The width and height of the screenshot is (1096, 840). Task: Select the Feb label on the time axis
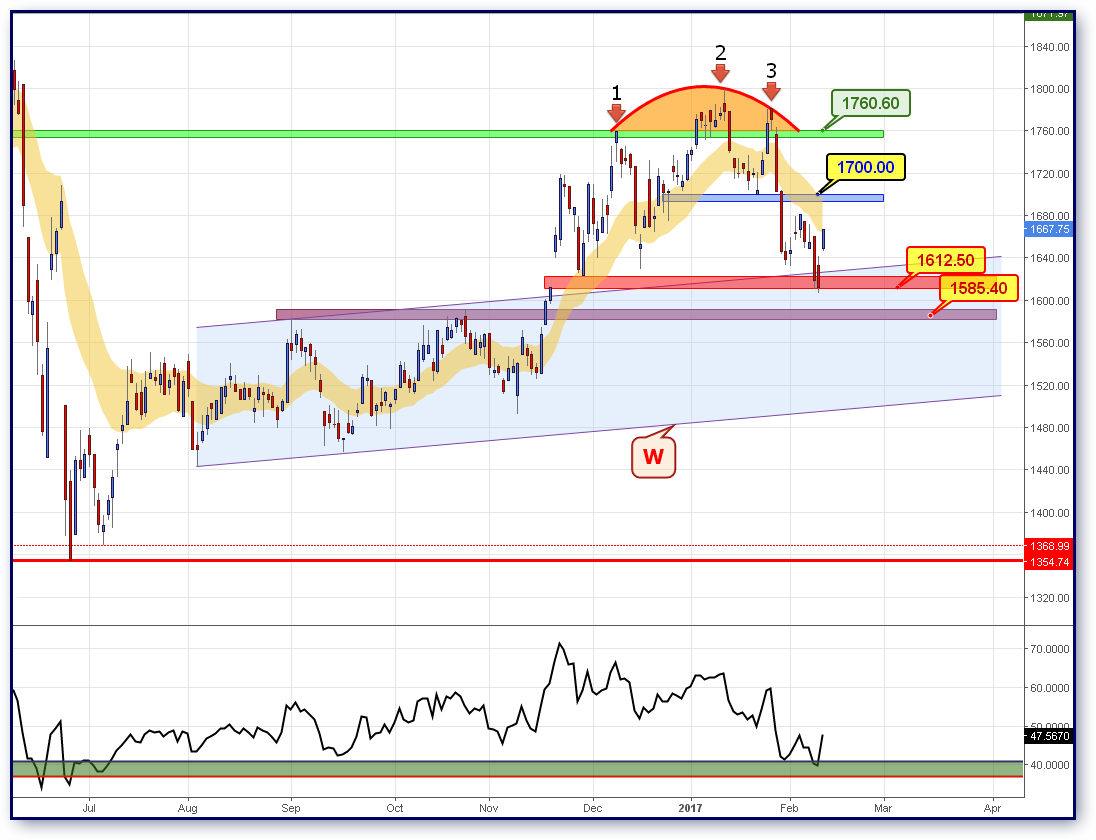point(789,808)
